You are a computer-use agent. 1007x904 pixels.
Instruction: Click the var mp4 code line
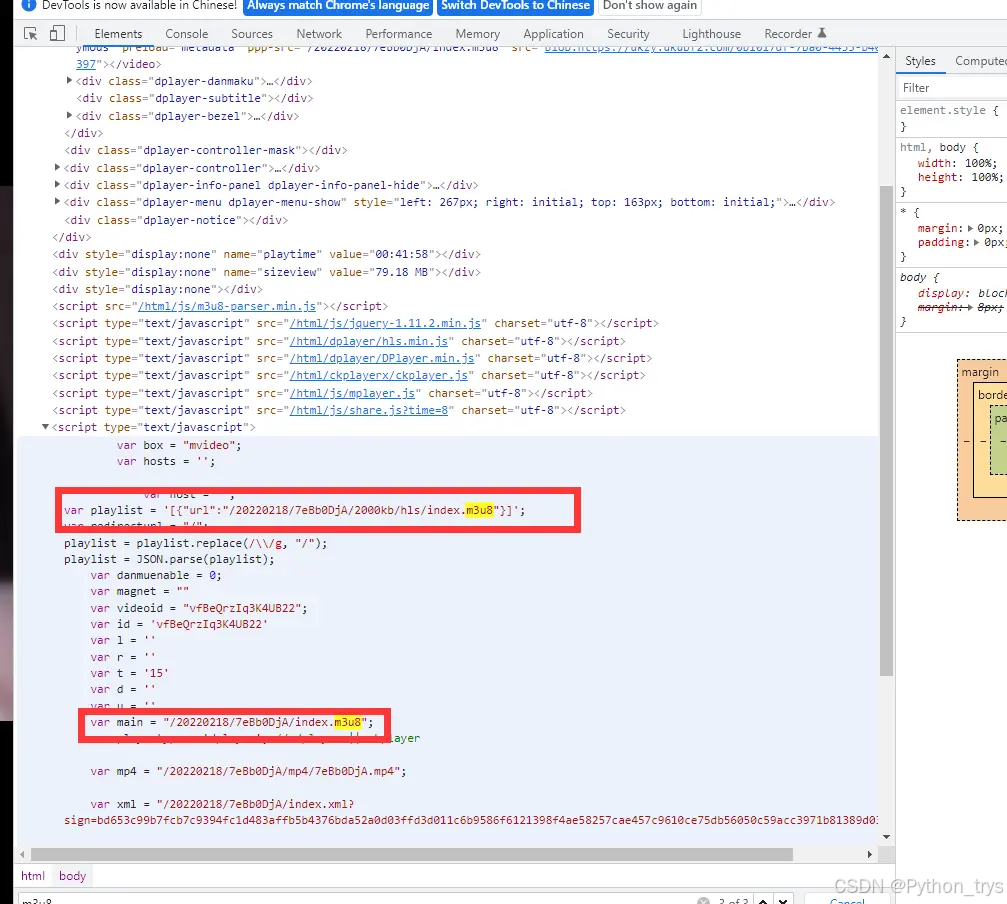click(249, 771)
